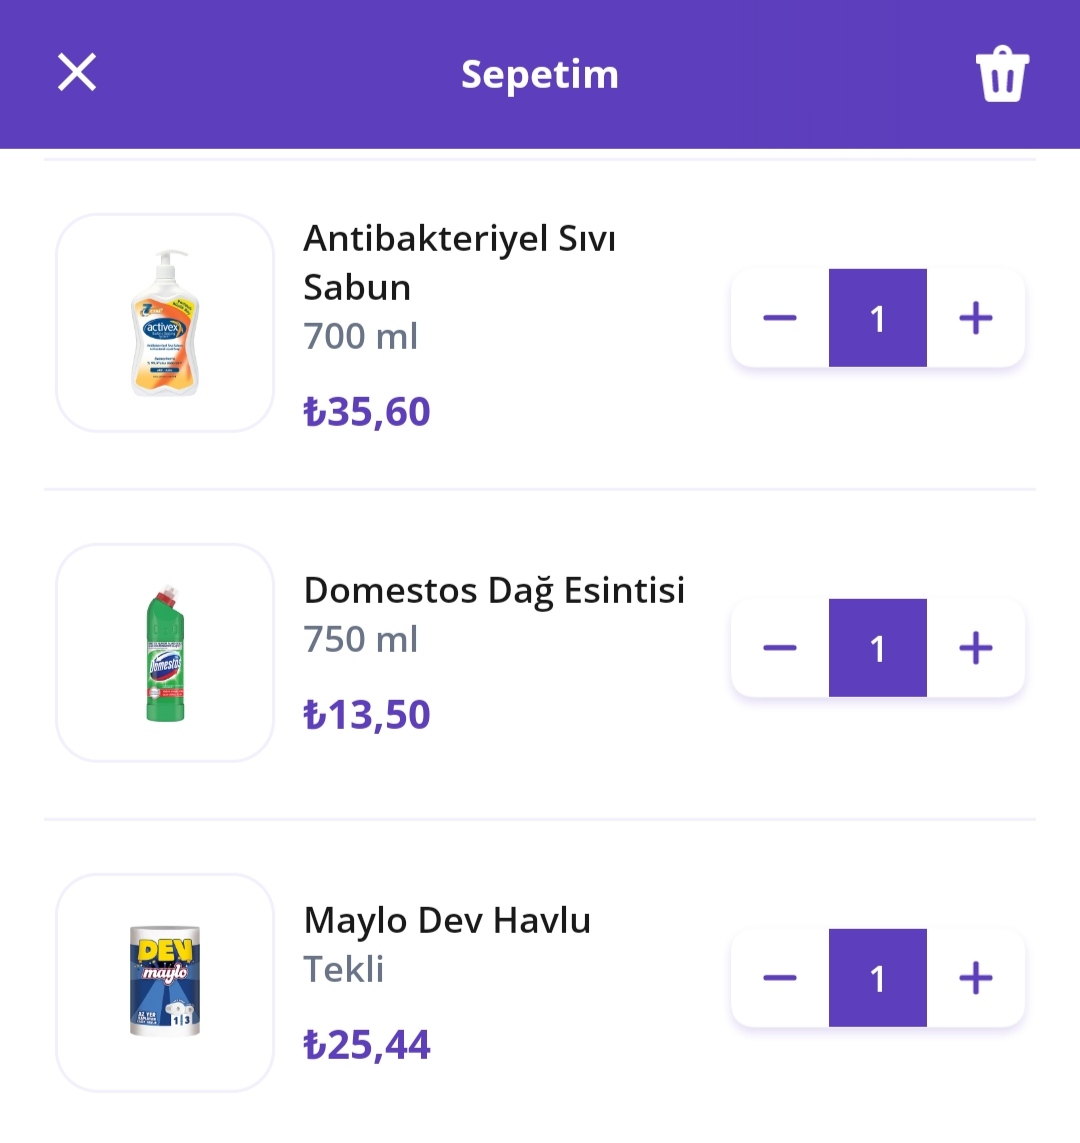Viewport: 1080px width, 1143px height.
Task: Tap the ₺25,44 price label
Action: tap(367, 1045)
